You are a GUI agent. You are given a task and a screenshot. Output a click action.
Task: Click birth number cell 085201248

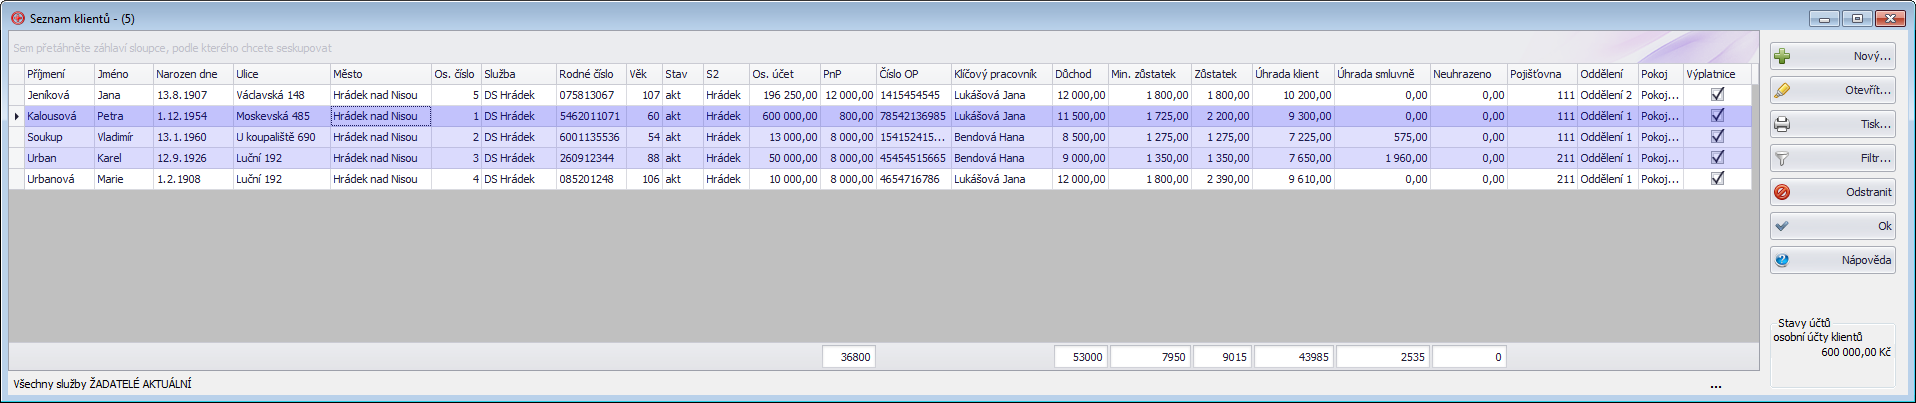[591, 179]
